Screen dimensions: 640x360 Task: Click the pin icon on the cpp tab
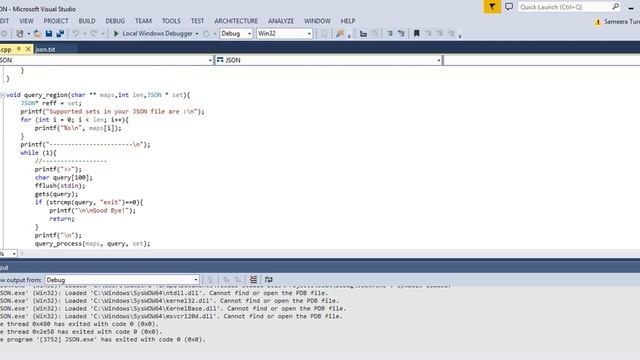[18, 49]
